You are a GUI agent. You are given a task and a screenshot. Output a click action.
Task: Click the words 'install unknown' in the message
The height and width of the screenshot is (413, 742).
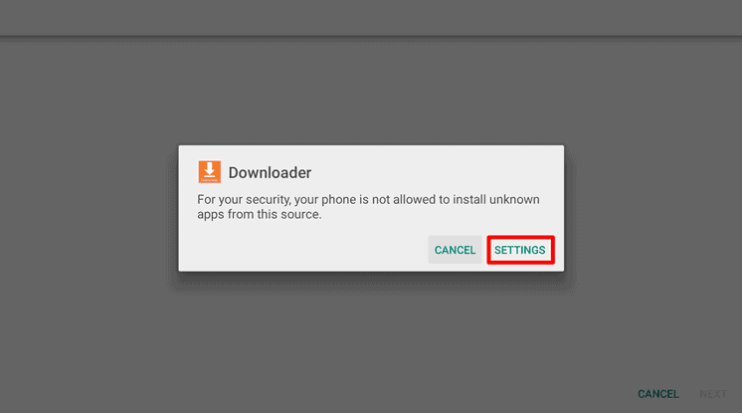point(496,199)
